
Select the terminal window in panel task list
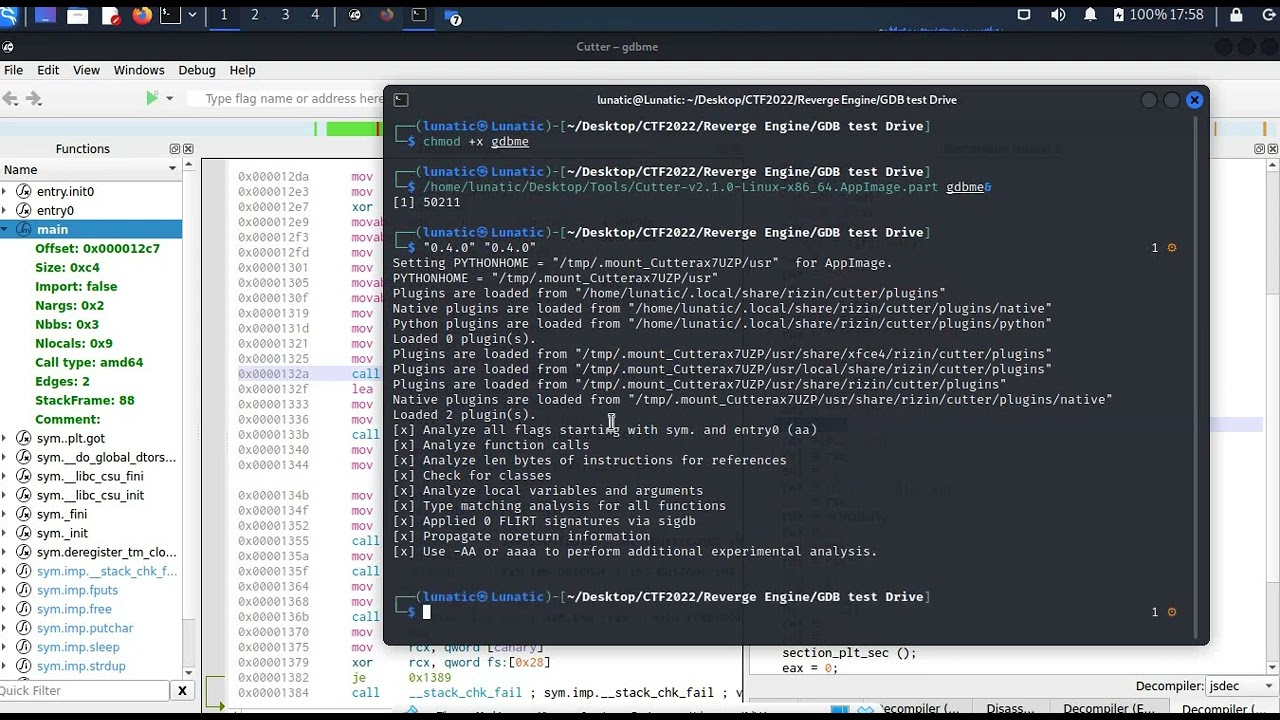(x=419, y=15)
